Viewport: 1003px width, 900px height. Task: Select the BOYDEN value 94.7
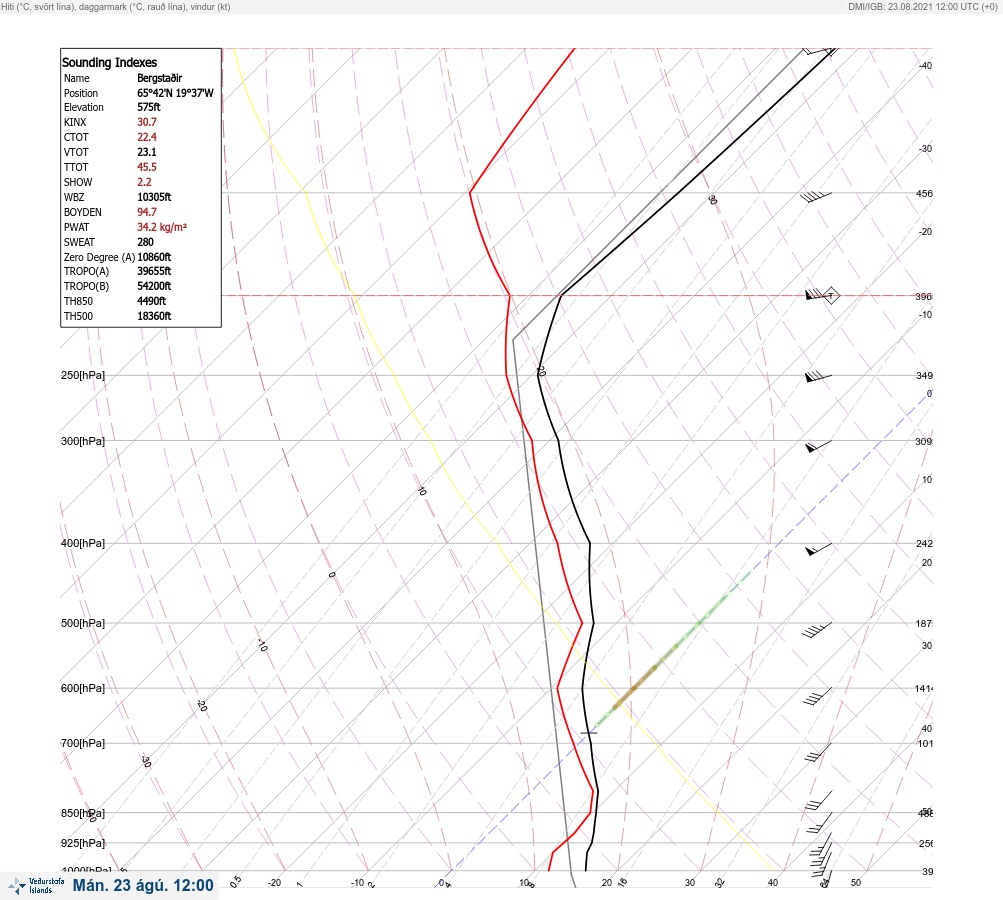[146, 212]
